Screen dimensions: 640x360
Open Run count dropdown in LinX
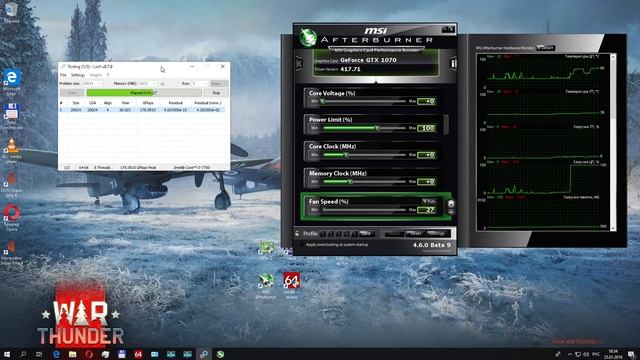[x=200, y=83]
